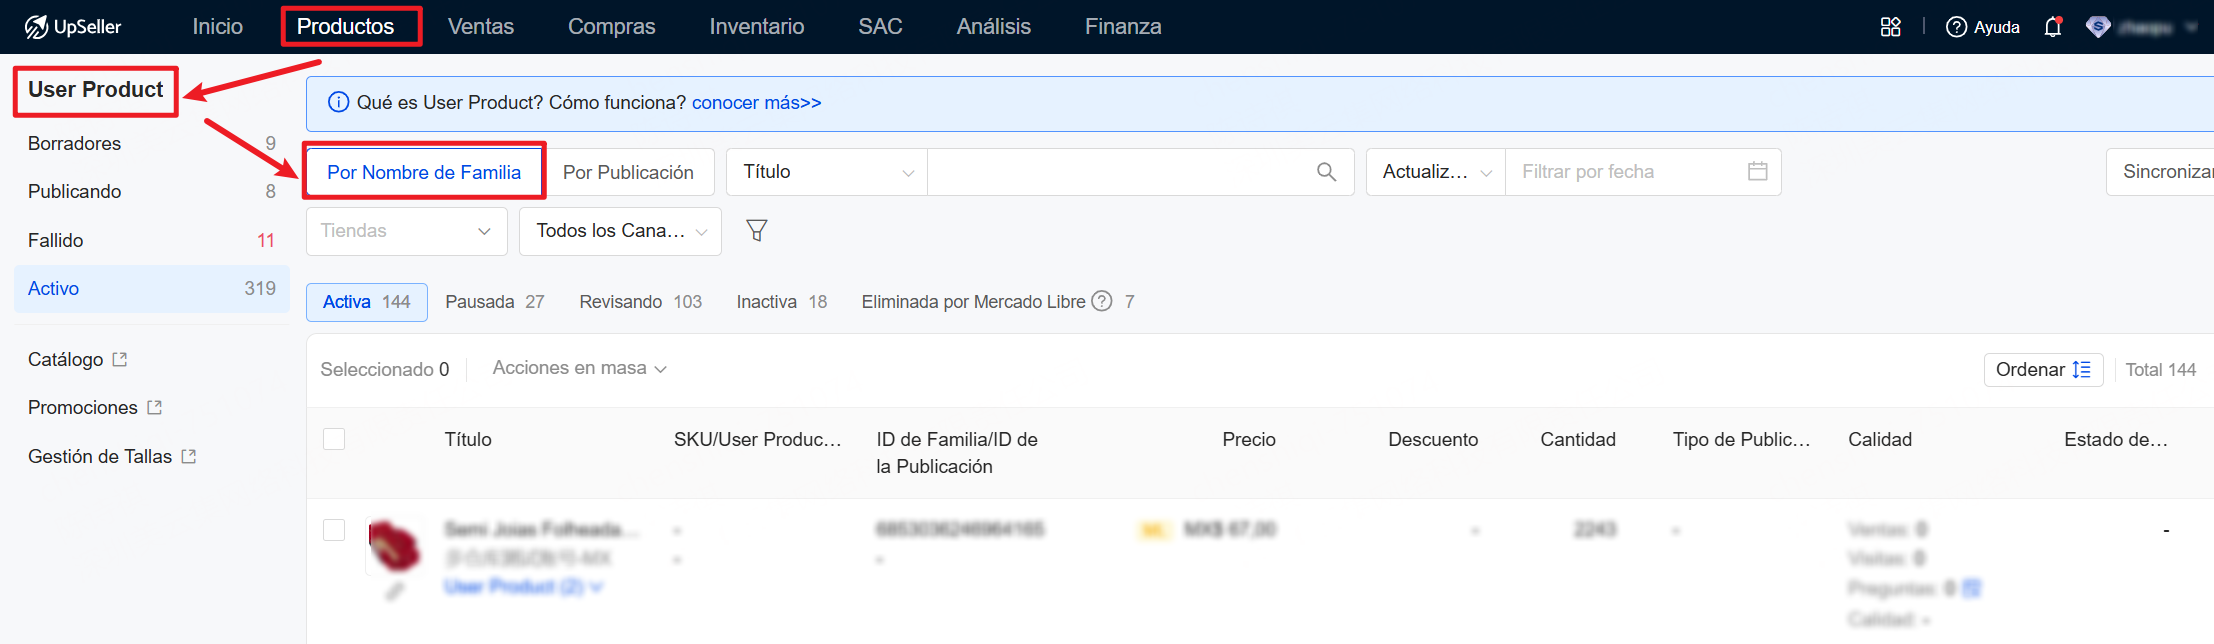This screenshot has height=644, width=2214.
Task: Click the User Product sidebar heading
Action: point(96,90)
